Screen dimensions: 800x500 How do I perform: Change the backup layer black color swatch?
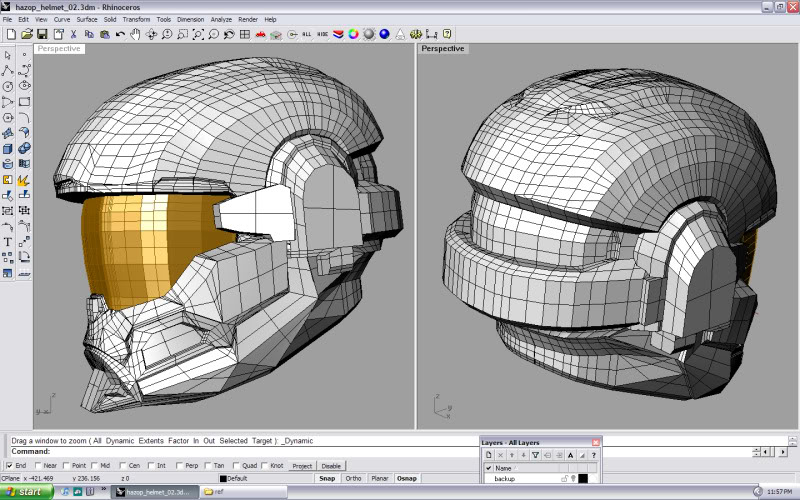tap(583, 479)
